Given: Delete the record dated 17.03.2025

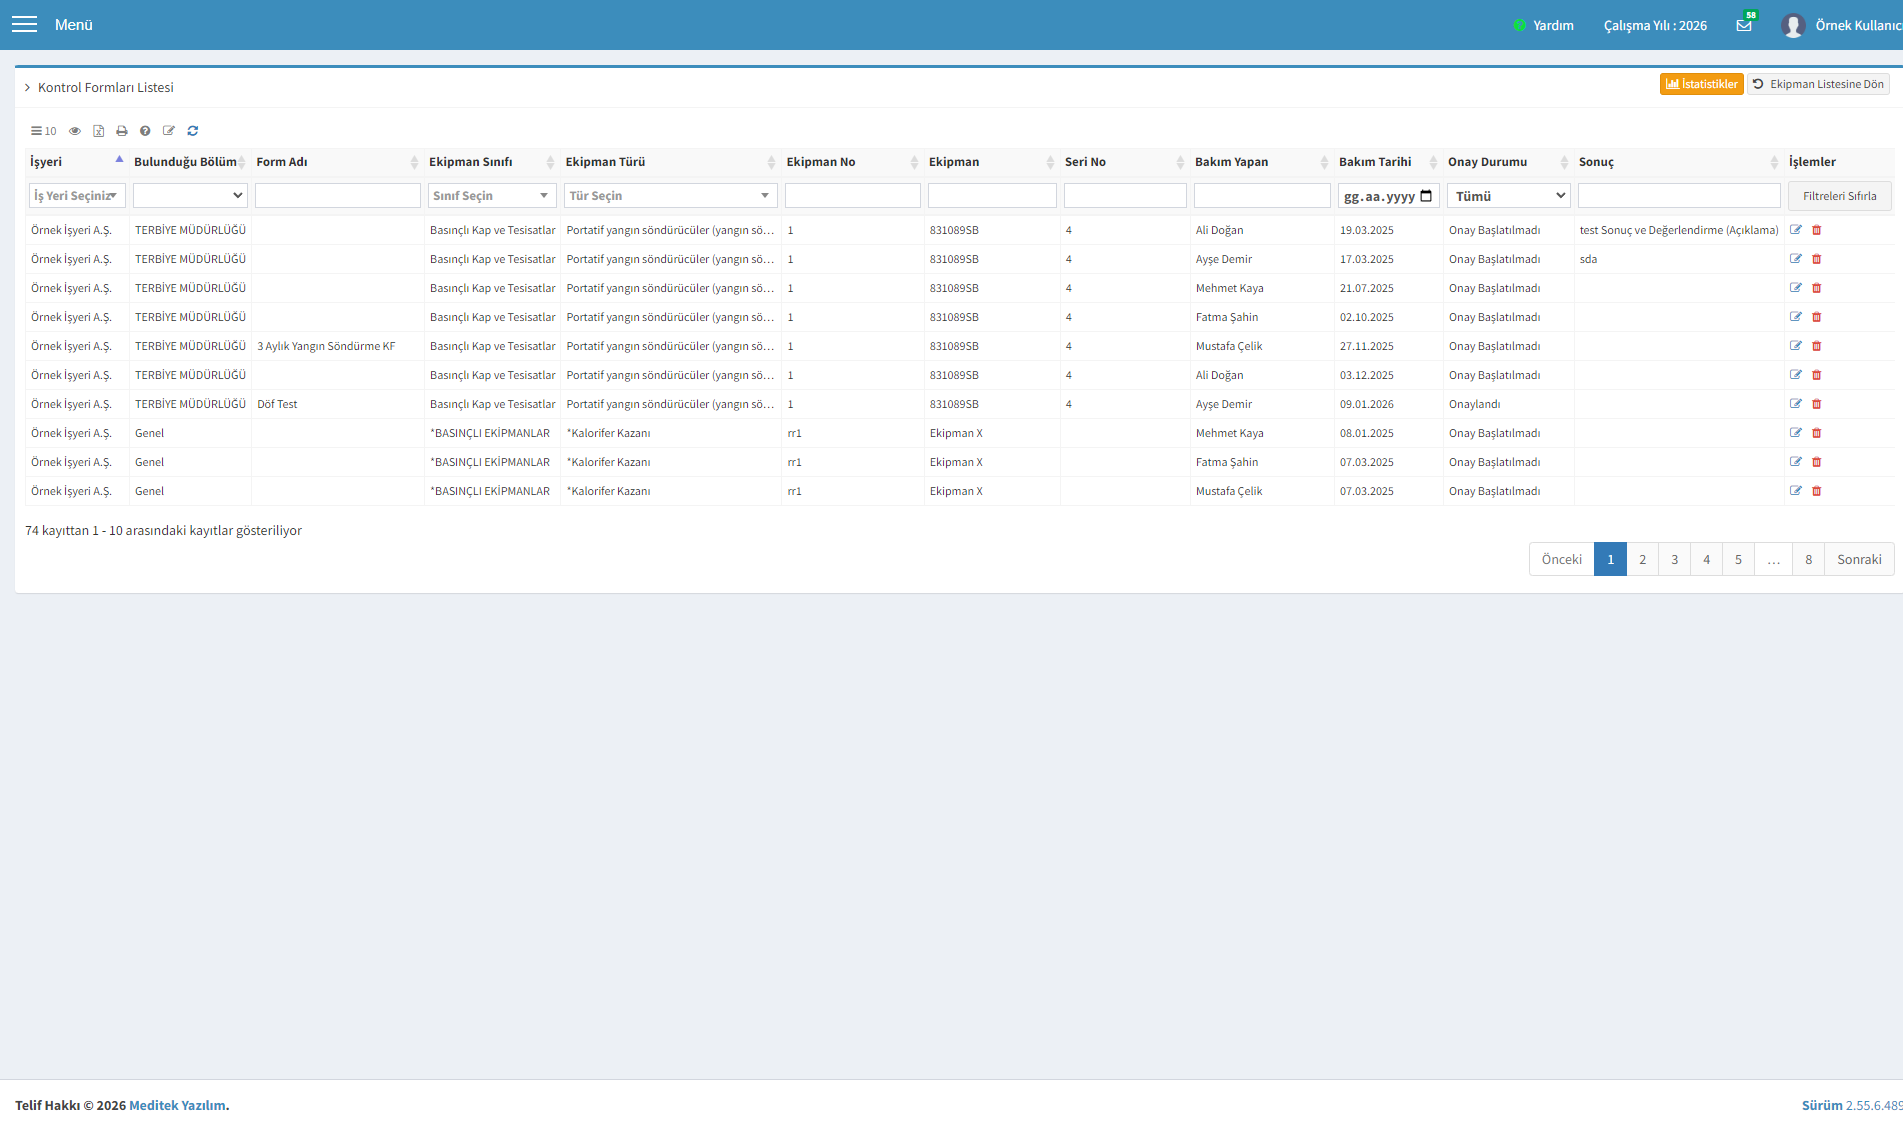Looking at the screenshot, I should click(x=1817, y=259).
